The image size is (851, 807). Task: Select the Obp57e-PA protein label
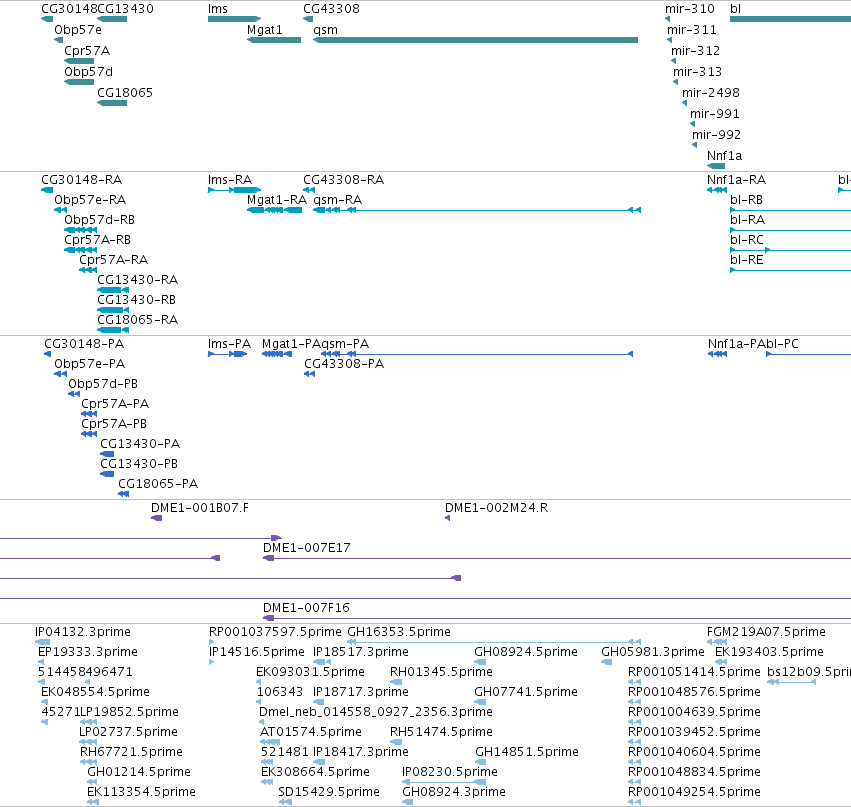(90, 364)
